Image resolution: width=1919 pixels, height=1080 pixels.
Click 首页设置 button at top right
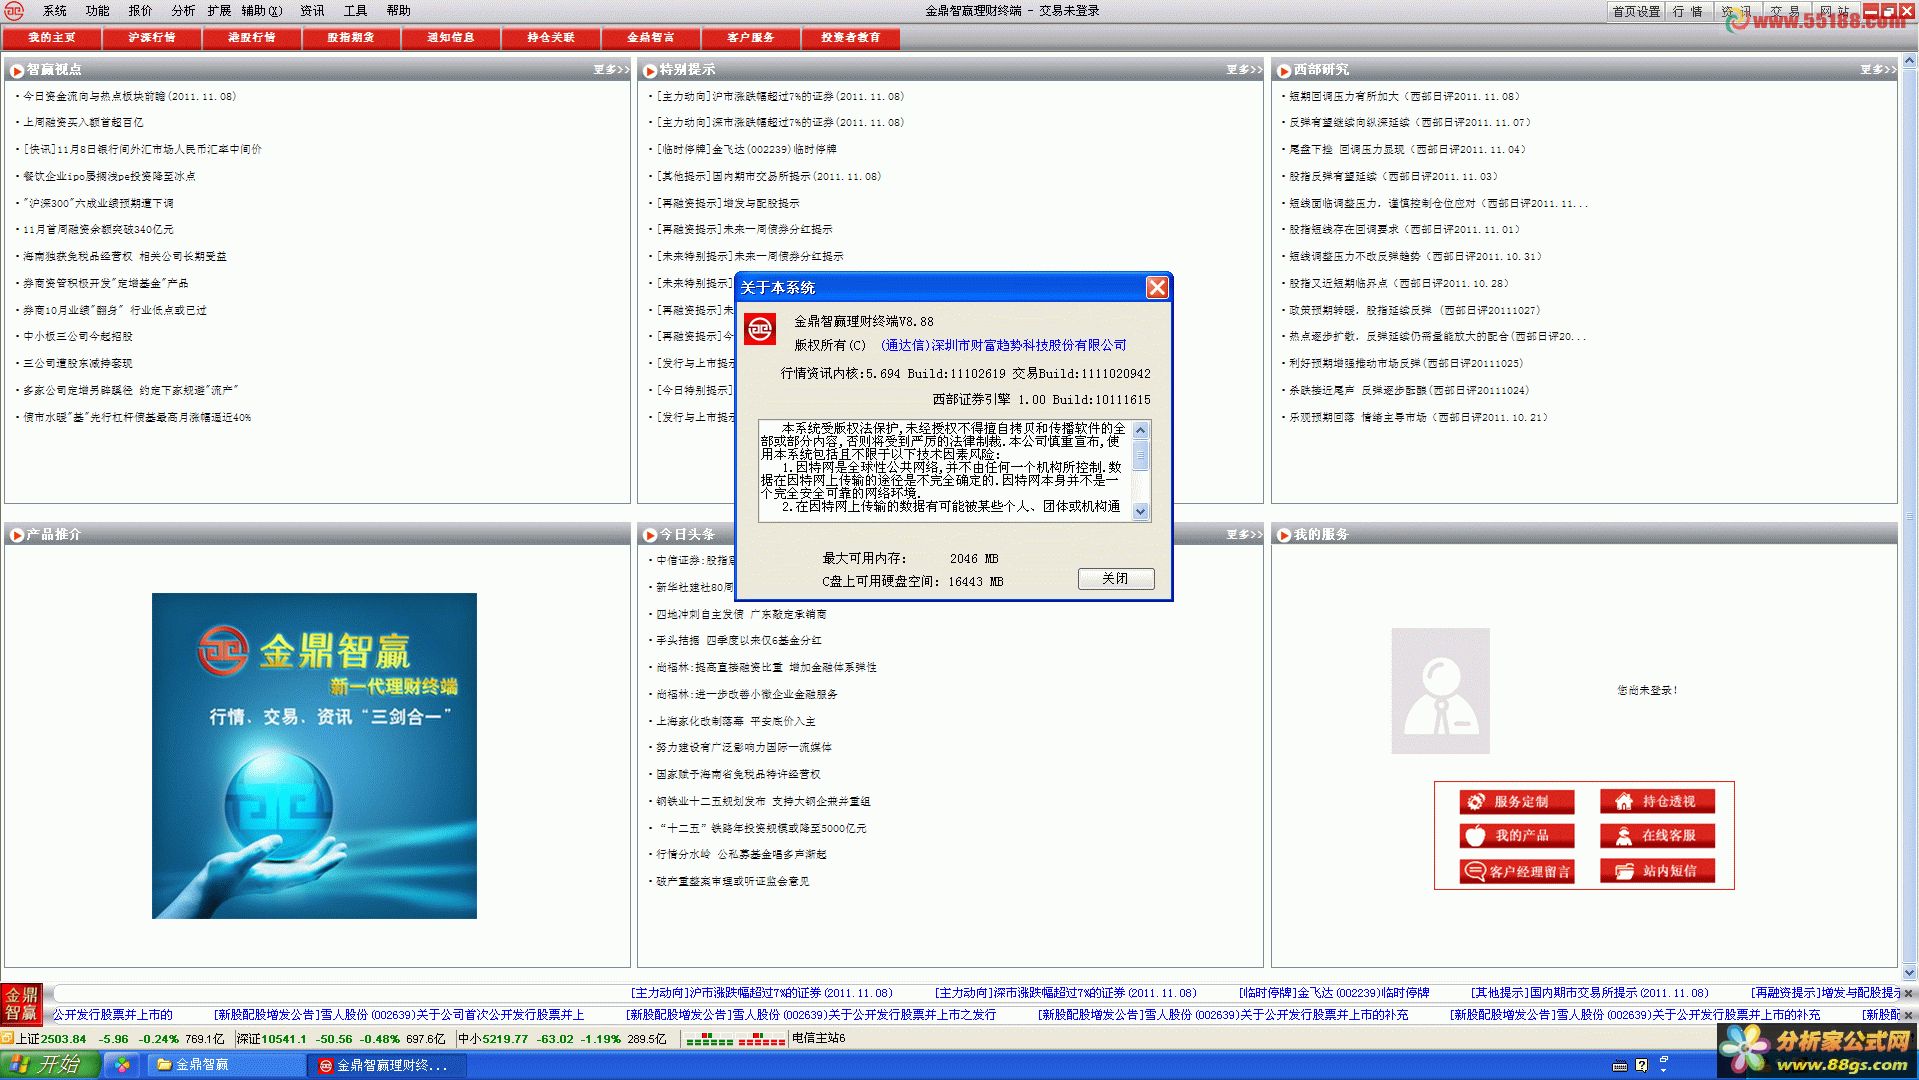click(1636, 11)
